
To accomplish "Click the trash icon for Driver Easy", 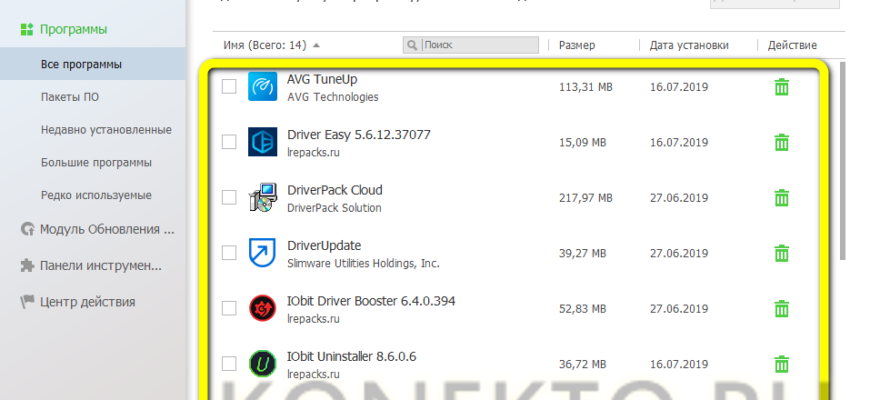I will pos(782,143).
